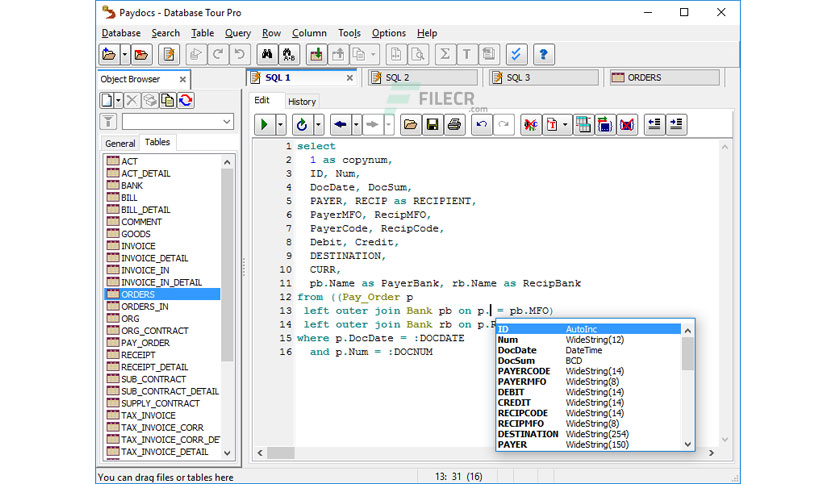Click the filter funnel icon in Object Browser

tap(108, 122)
